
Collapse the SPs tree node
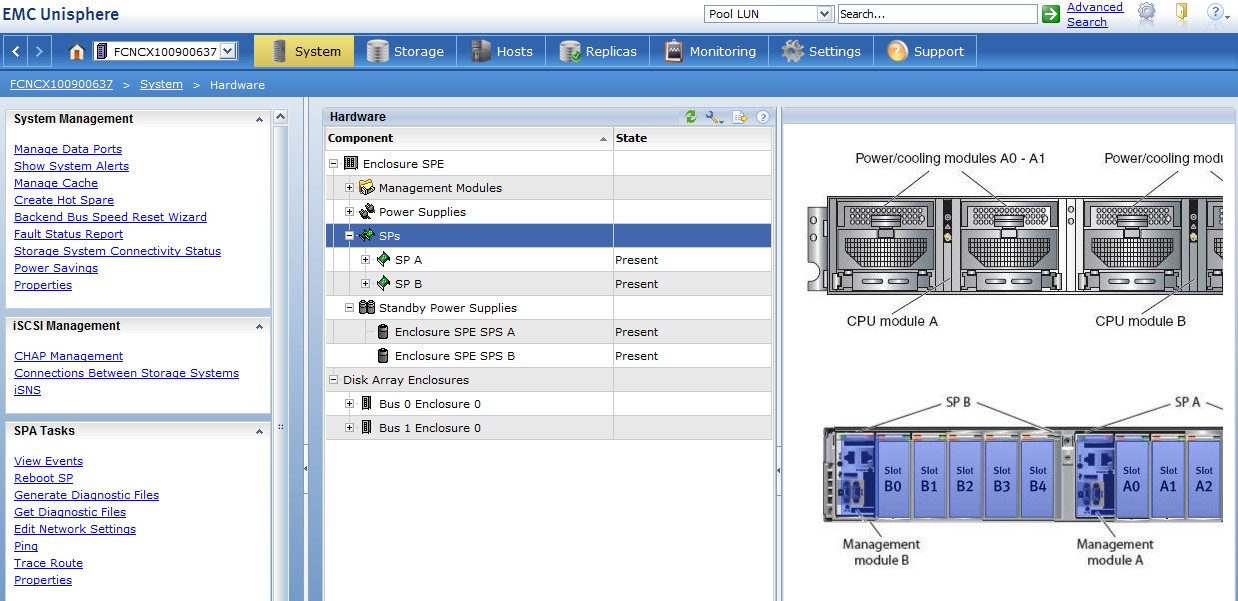coord(350,235)
